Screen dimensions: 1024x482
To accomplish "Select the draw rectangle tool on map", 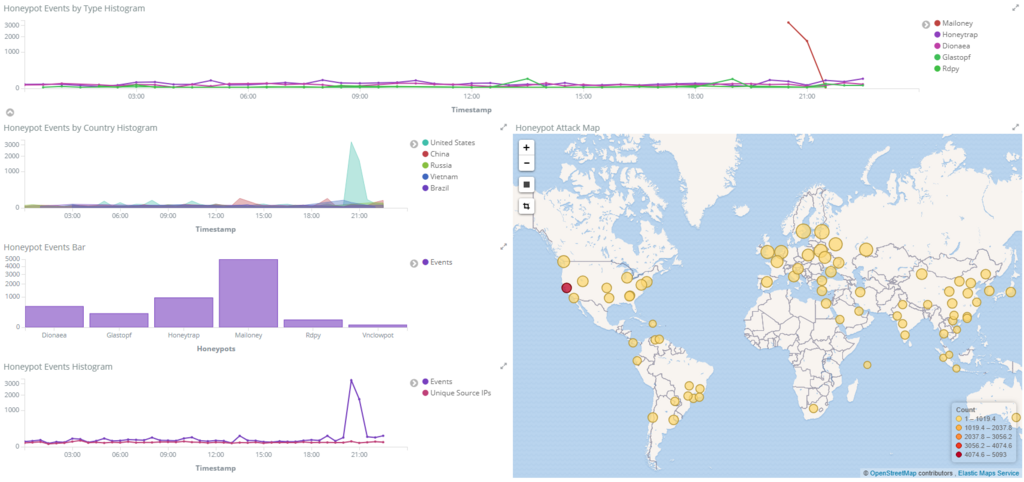I will (x=526, y=185).
